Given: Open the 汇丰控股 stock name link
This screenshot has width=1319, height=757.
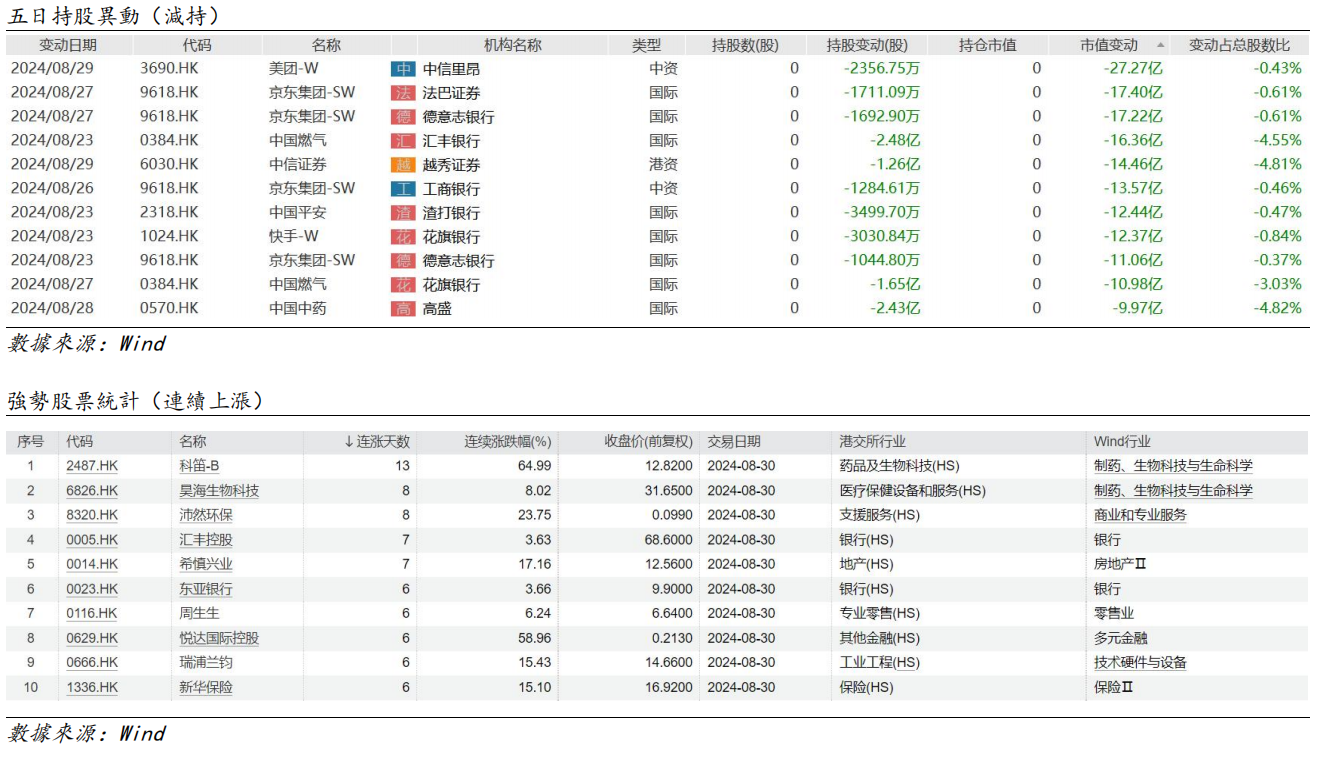Looking at the screenshot, I should pos(206,540).
